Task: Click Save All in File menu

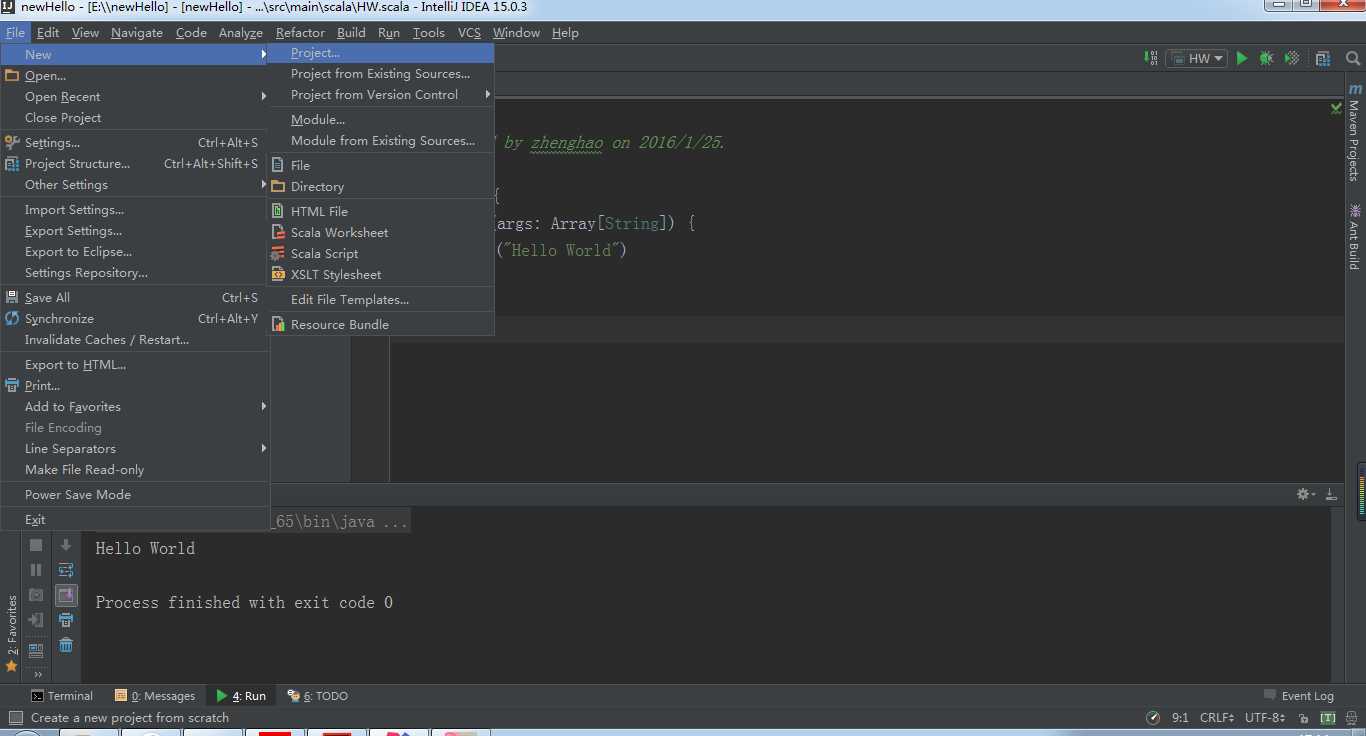Action: click(135, 298)
